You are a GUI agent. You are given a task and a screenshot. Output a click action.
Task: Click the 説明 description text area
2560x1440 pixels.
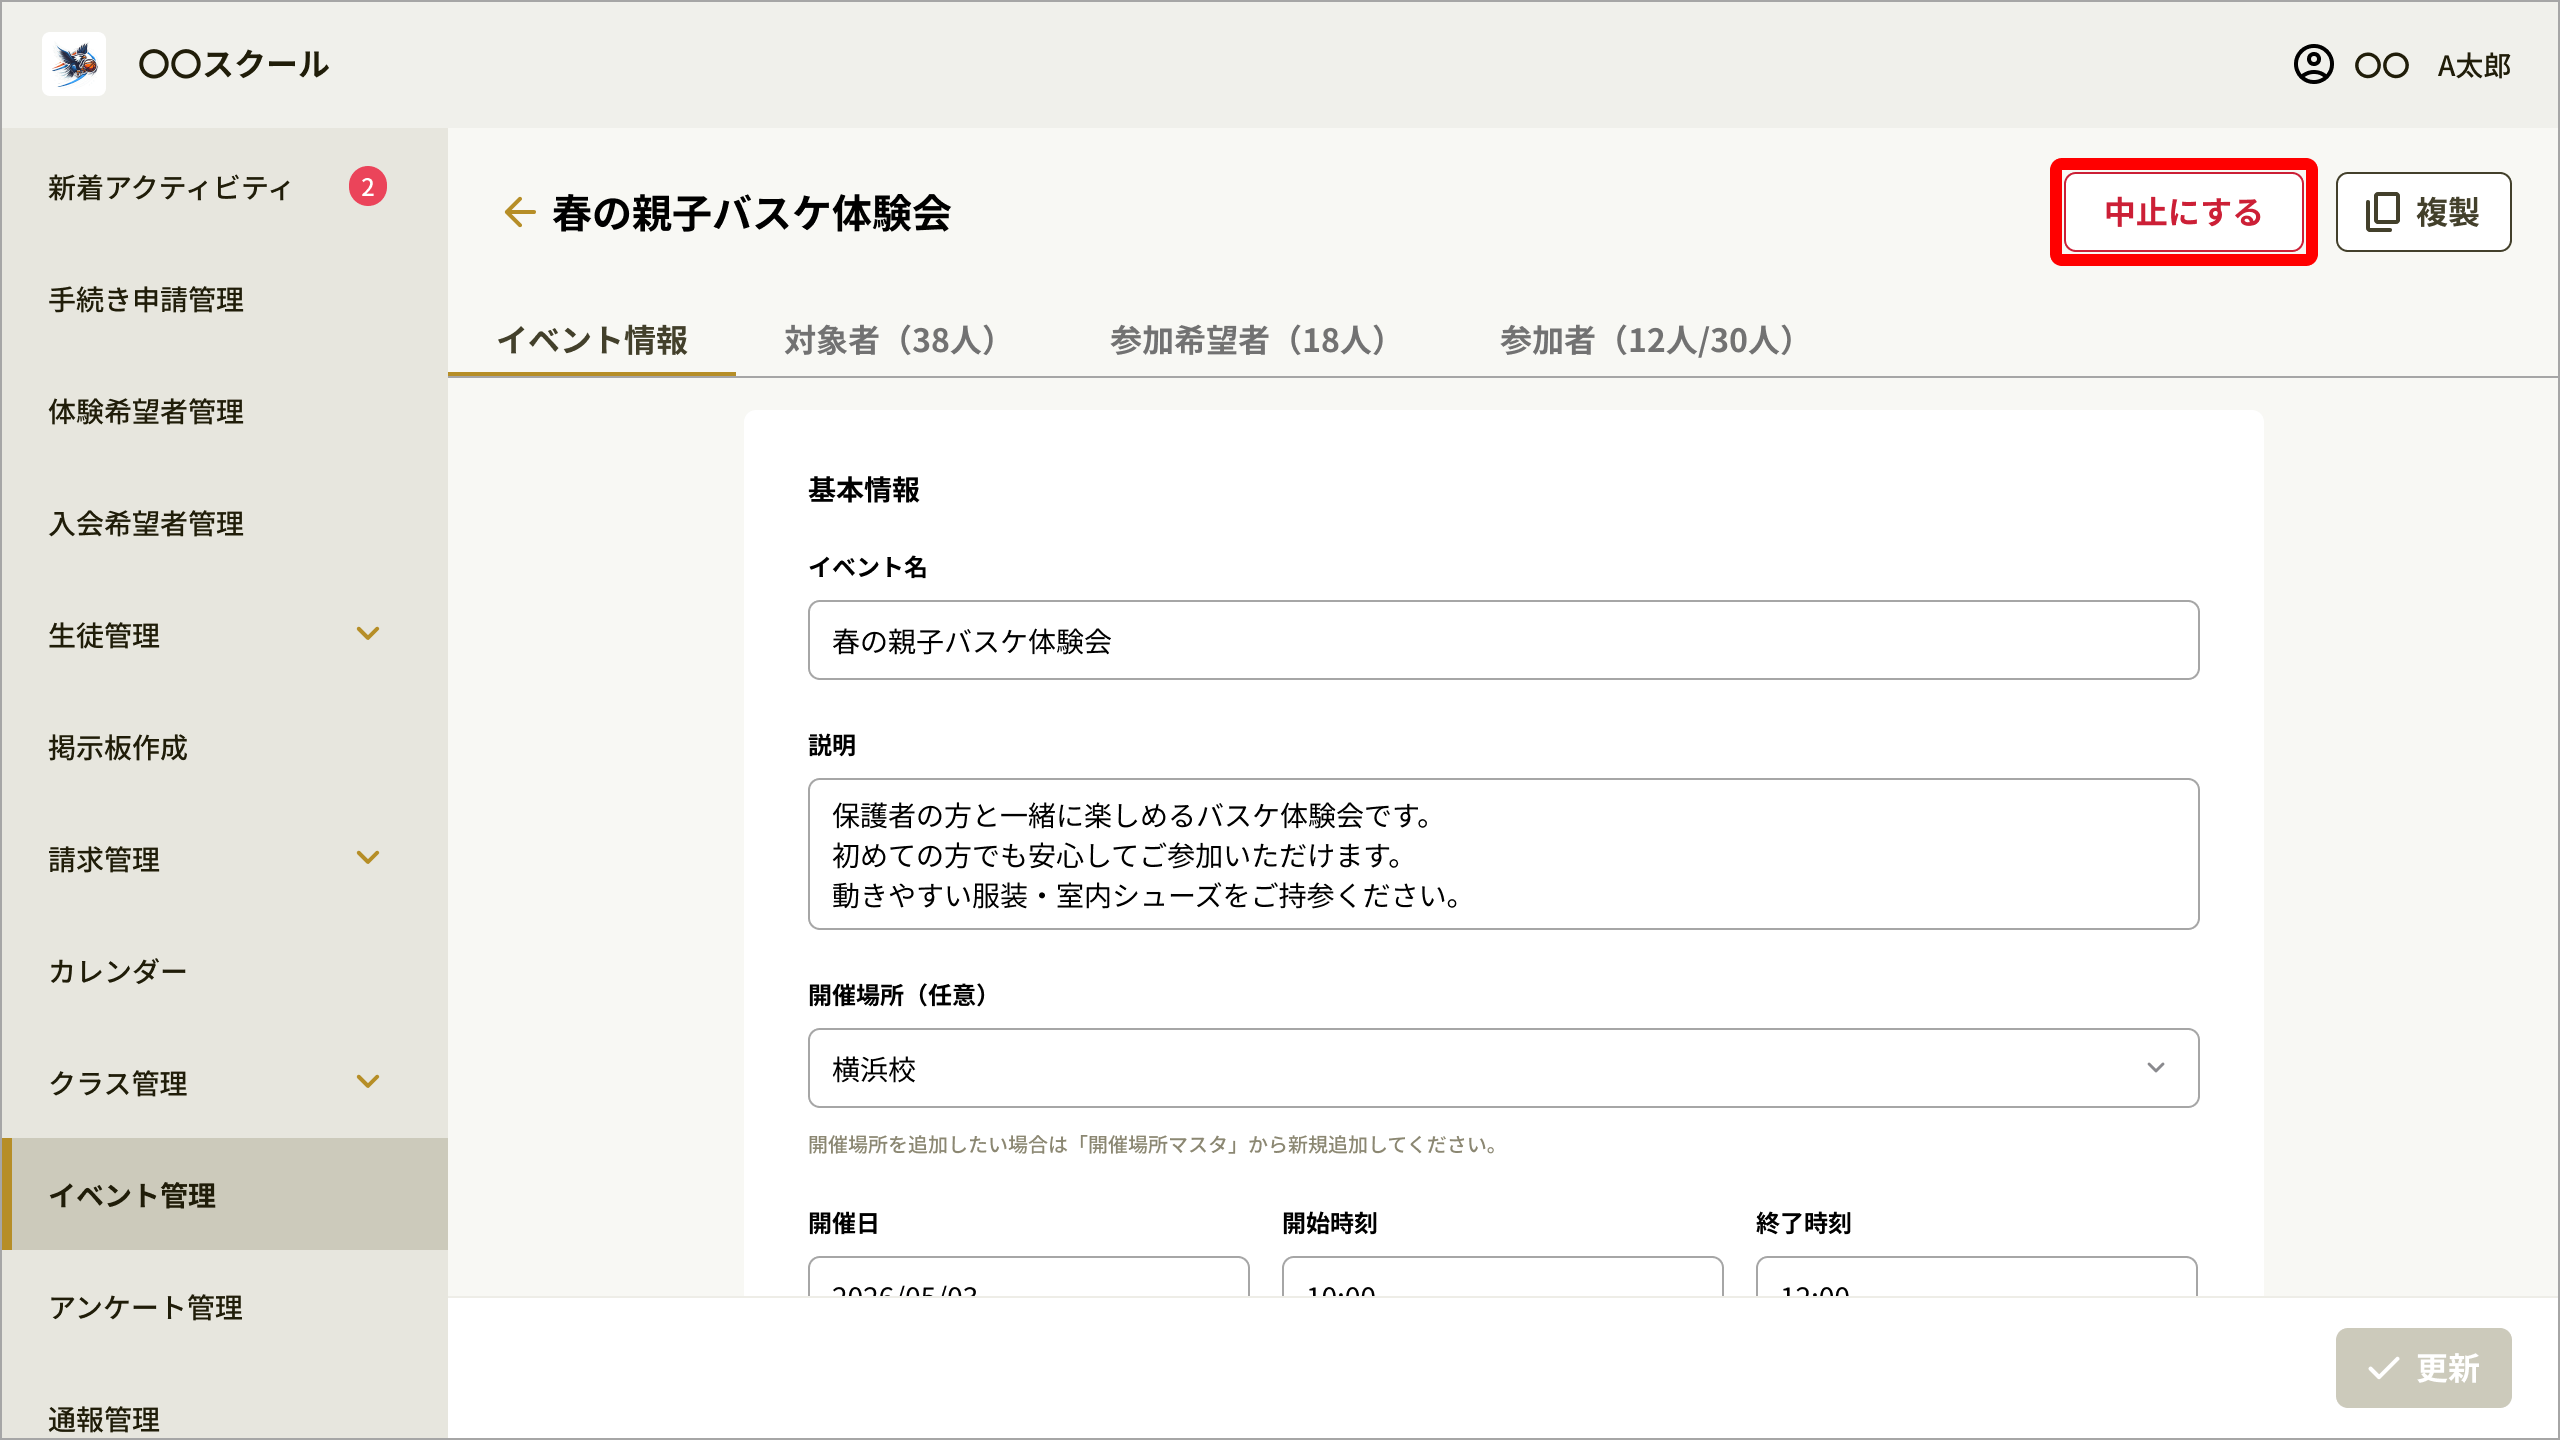point(1503,854)
